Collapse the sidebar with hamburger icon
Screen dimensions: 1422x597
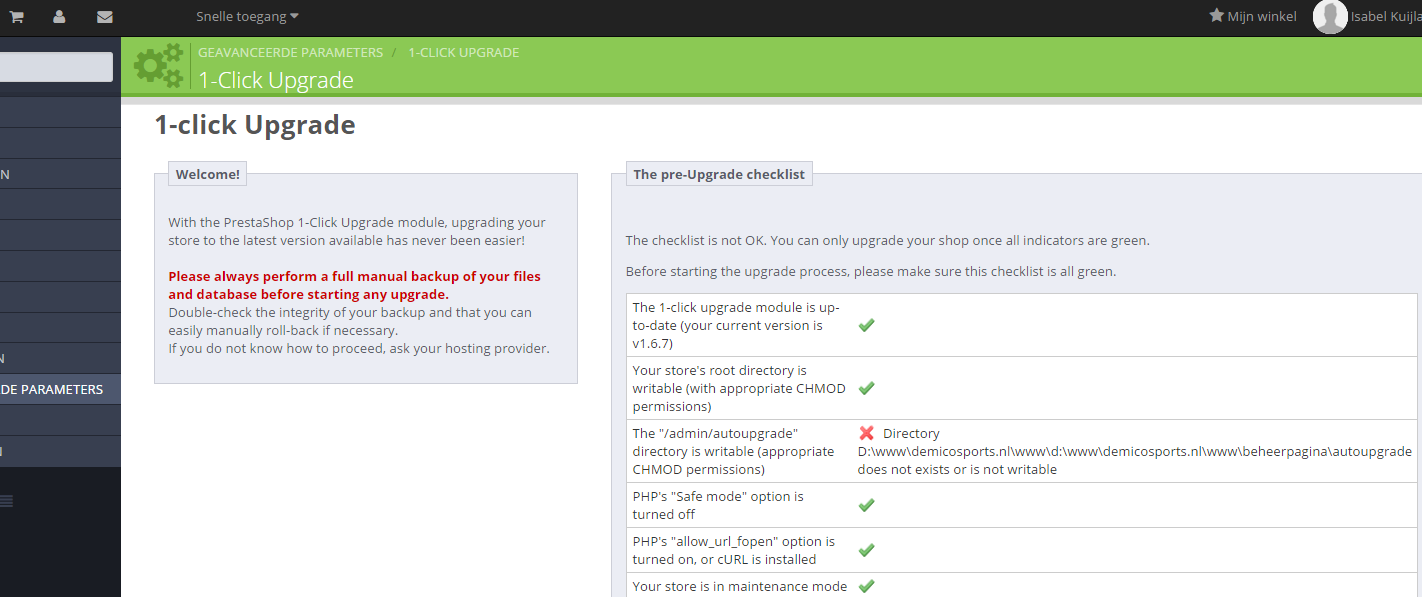pyautogui.click(x=6, y=502)
